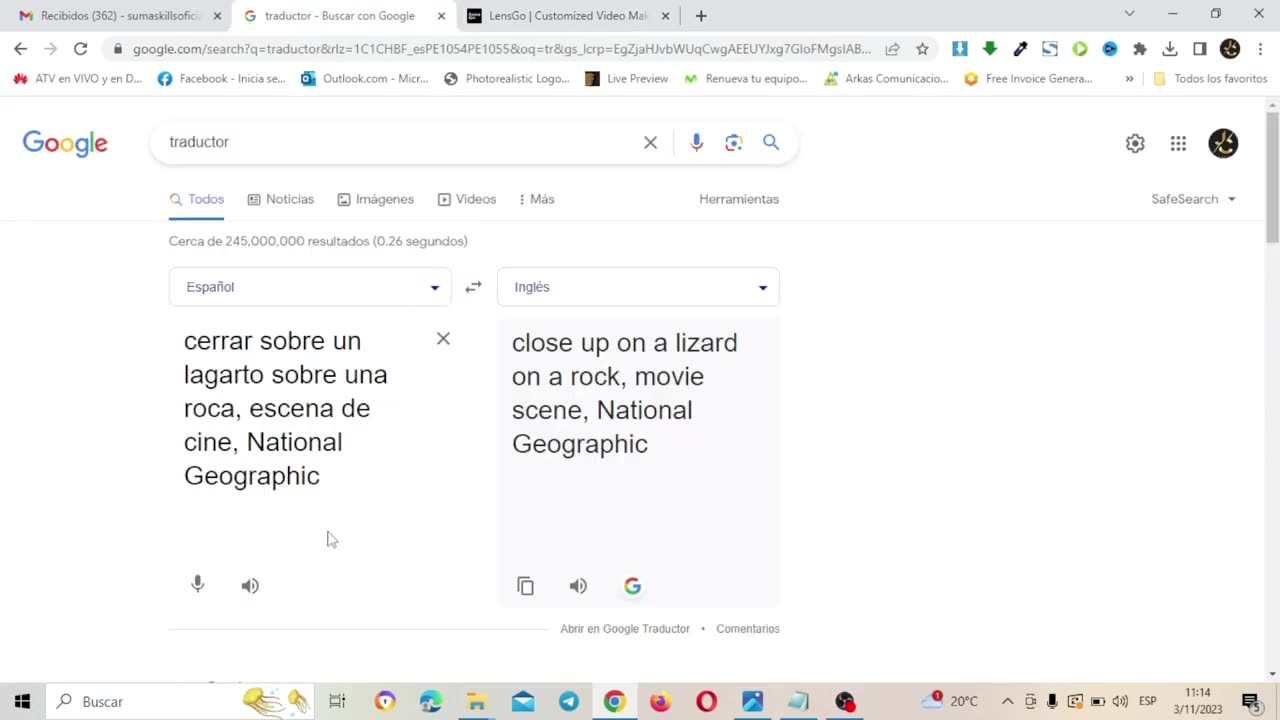Open the Google apps grid
This screenshot has height=720, width=1280.
1178,143
